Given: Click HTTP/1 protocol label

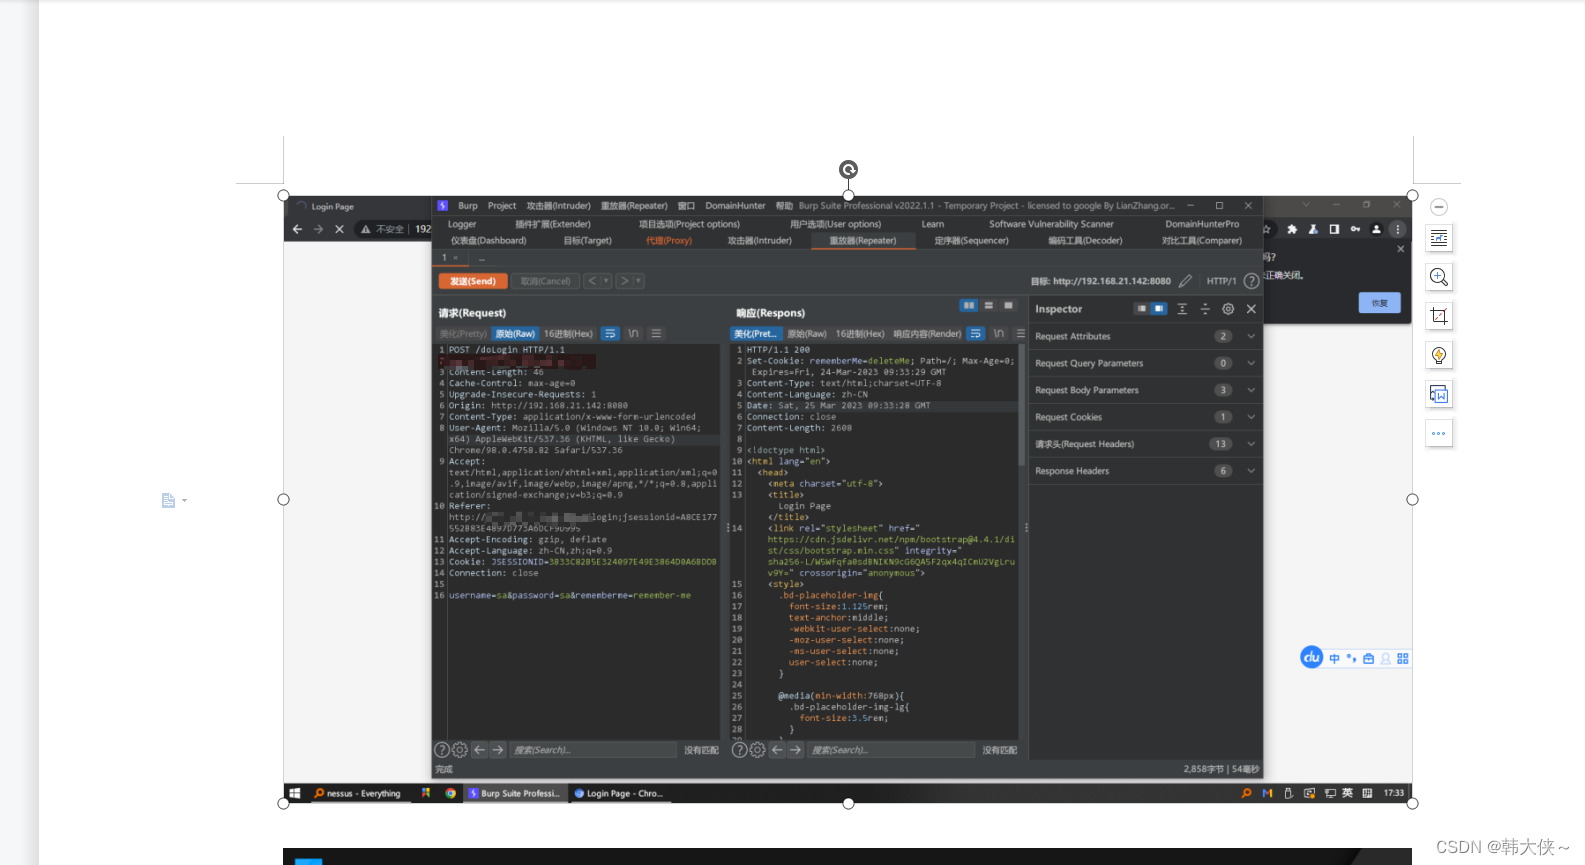Looking at the screenshot, I should tap(1221, 281).
